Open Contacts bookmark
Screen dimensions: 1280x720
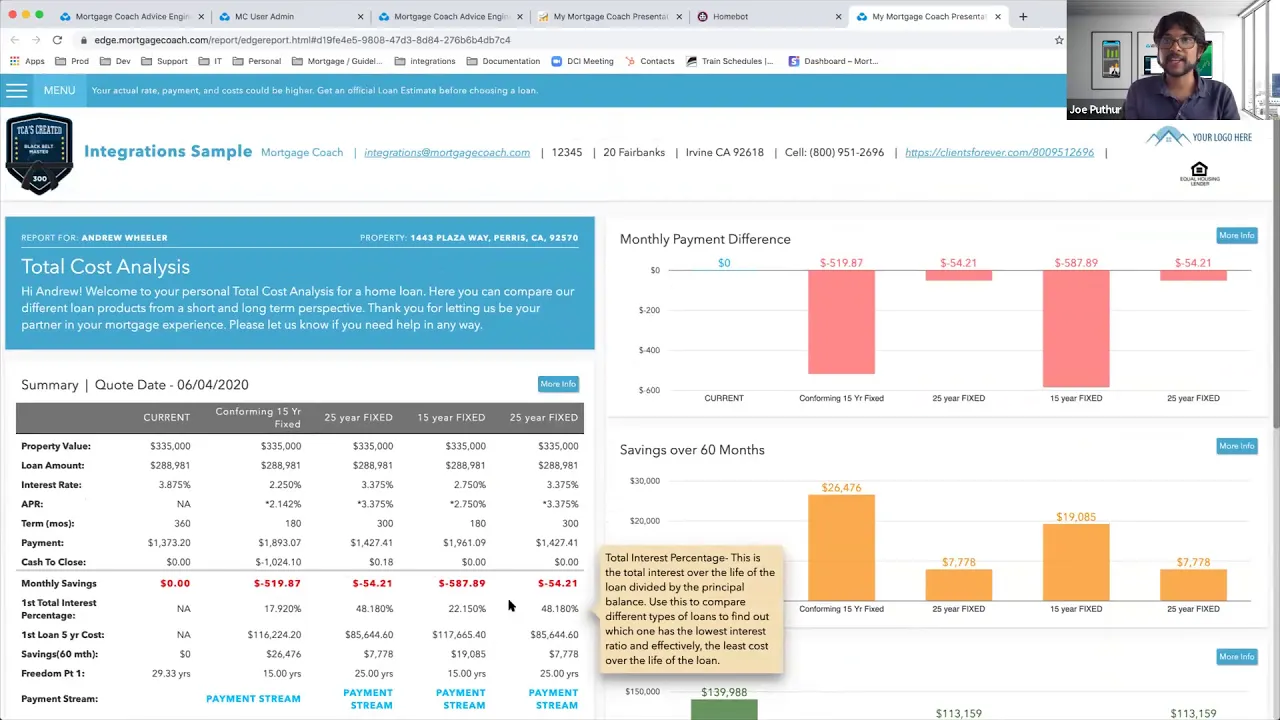(650, 61)
